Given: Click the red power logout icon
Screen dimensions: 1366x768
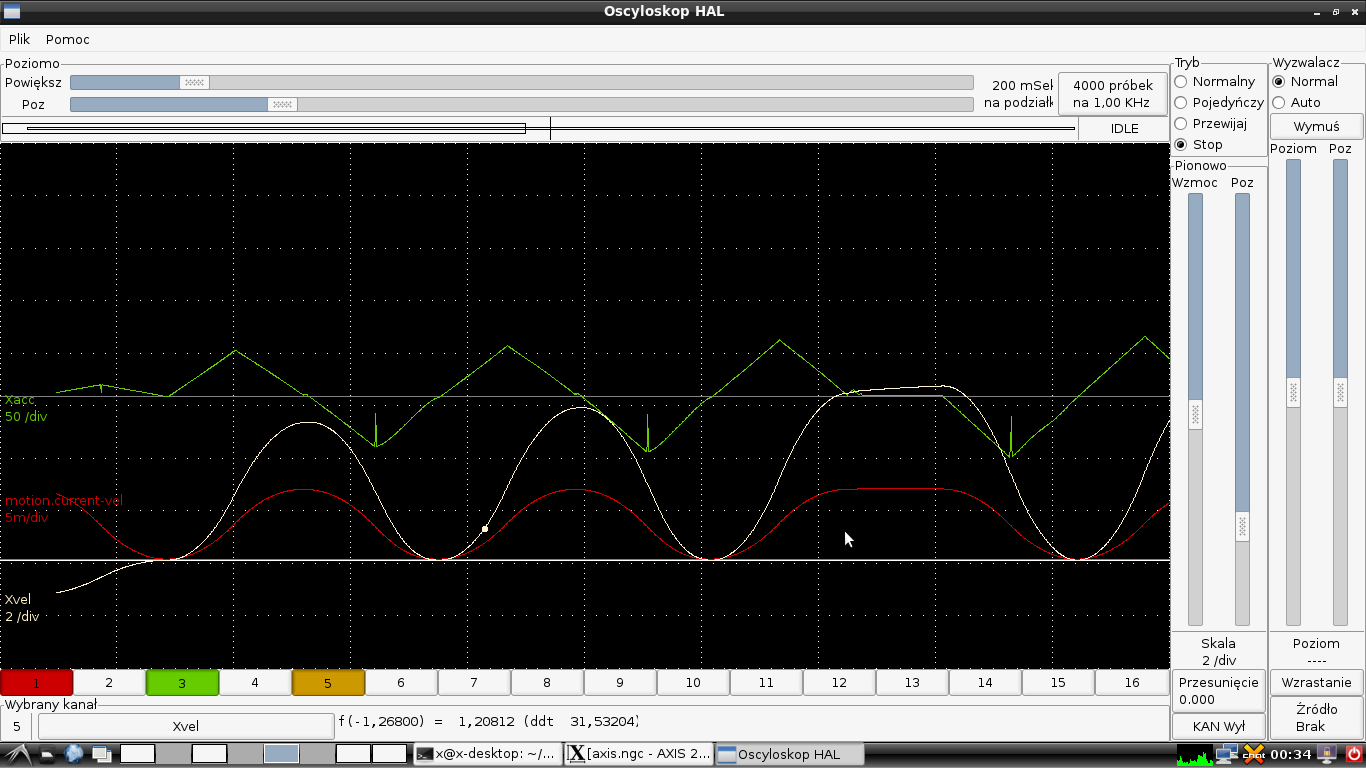Looking at the screenshot, I should coord(1354,754).
